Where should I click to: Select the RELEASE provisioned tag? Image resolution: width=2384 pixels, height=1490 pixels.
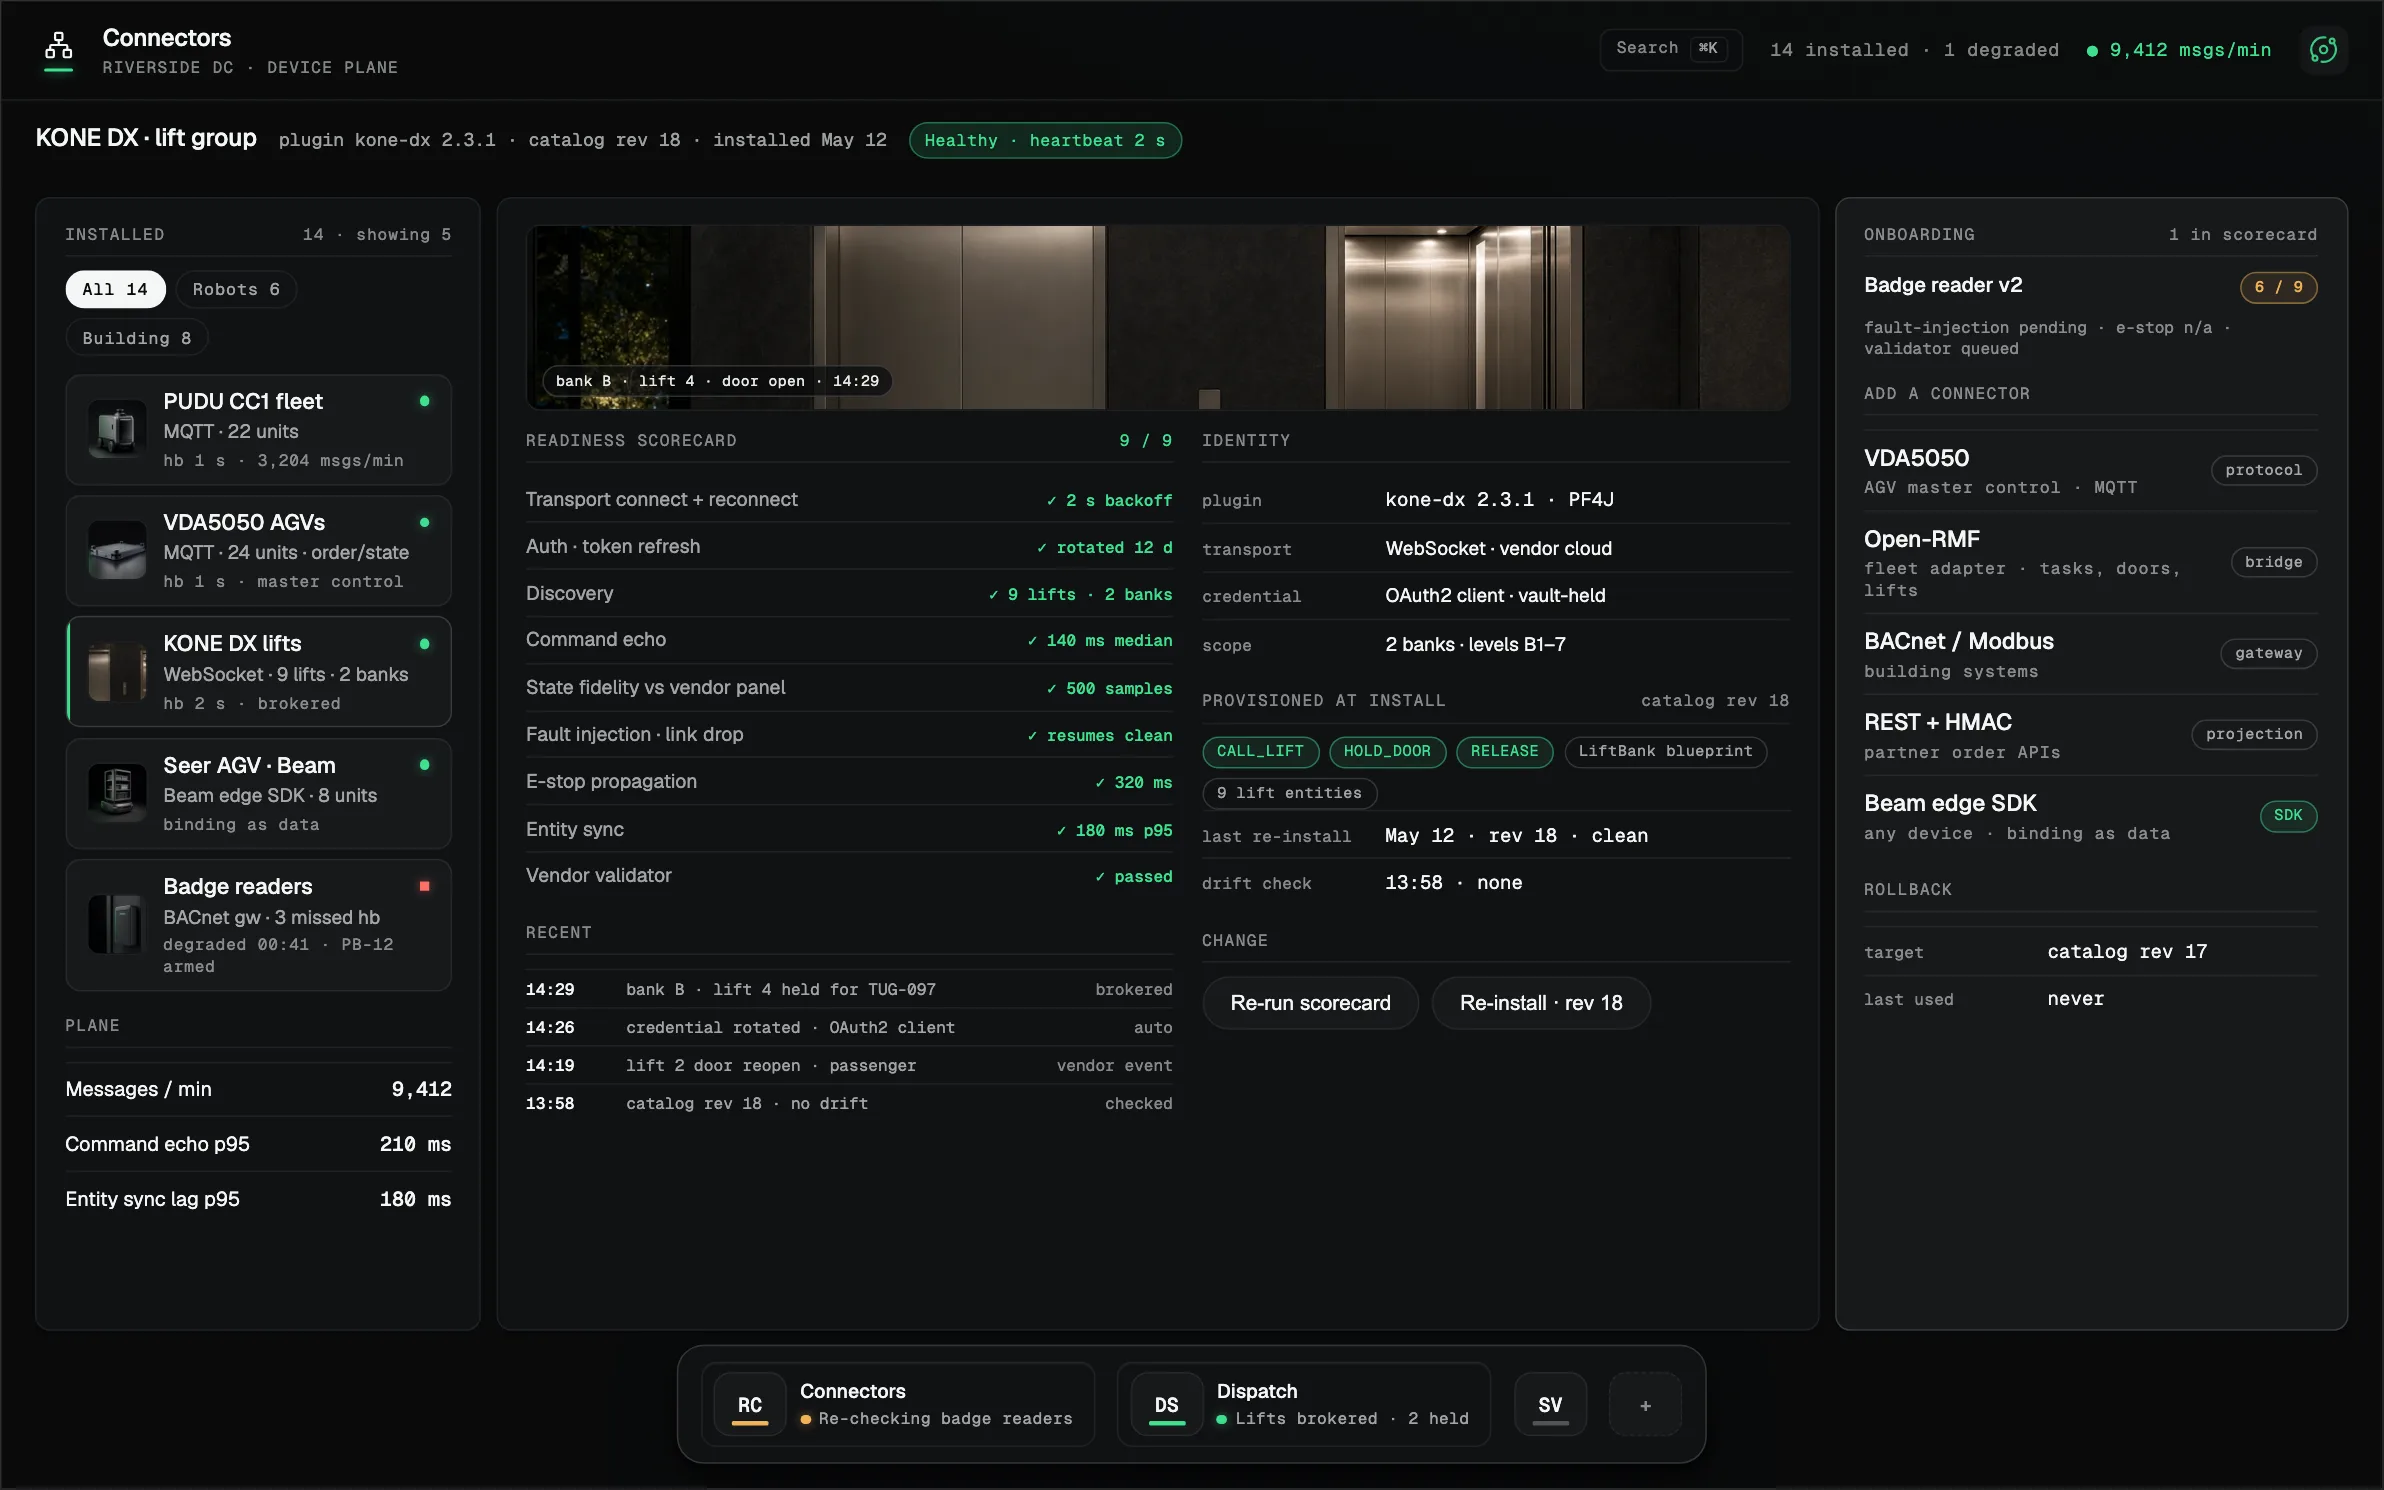[x=1504, y=751]
